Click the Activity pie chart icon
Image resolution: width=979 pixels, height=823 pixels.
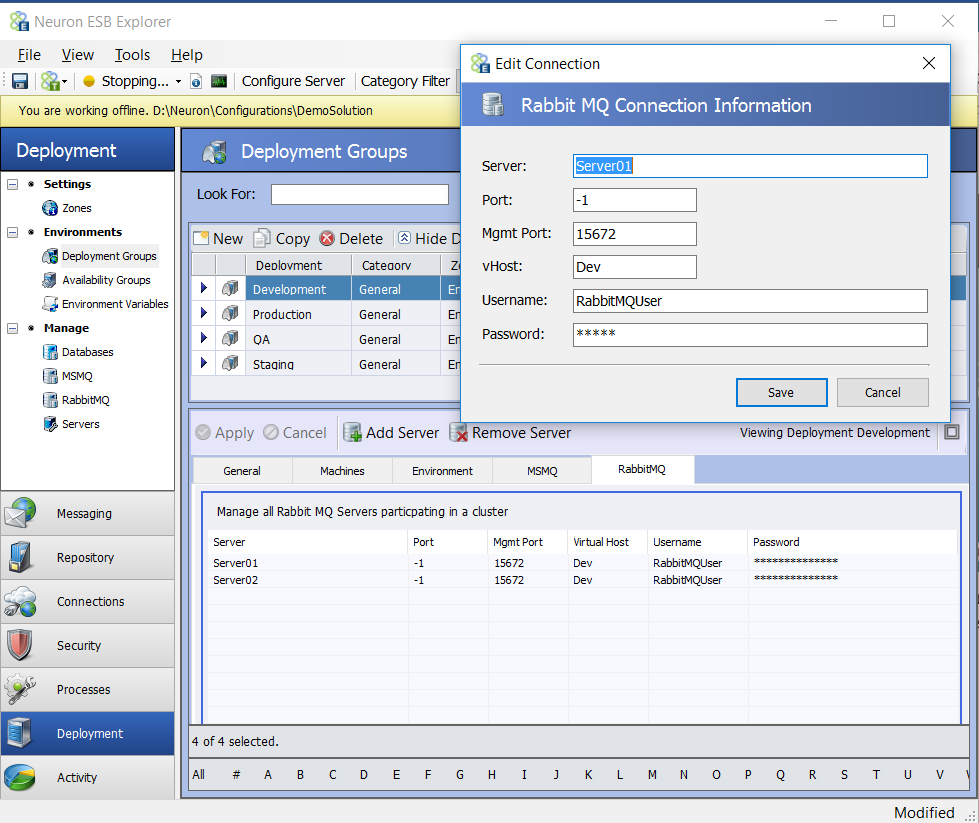tap(20, 777)
